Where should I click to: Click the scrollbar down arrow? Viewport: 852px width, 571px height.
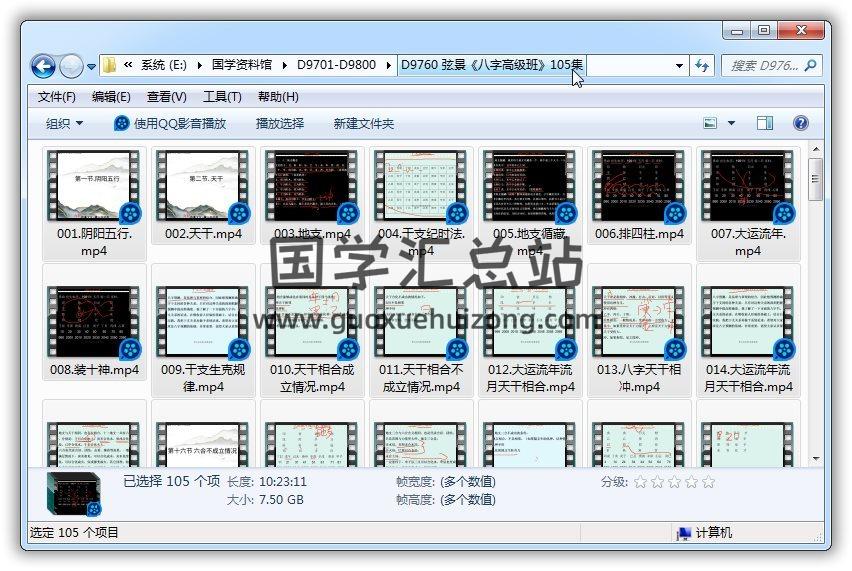point(816,459)
